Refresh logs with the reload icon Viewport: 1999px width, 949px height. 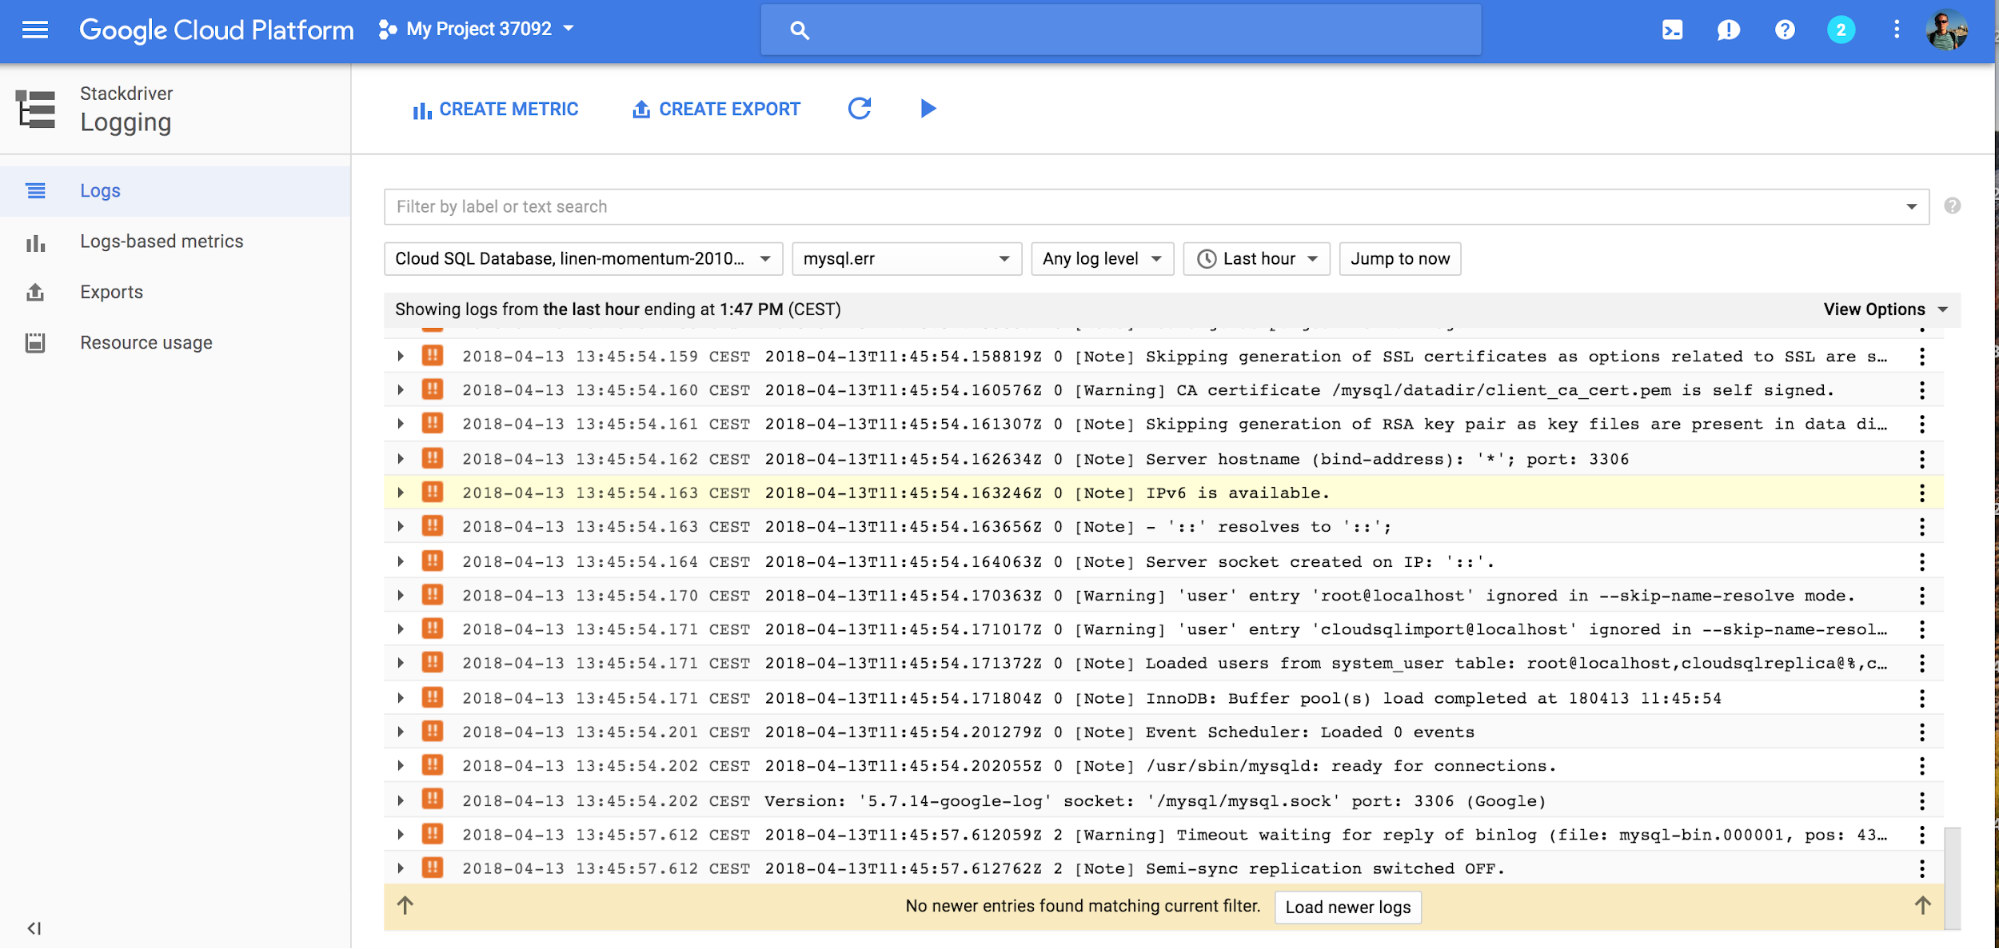pos(860,108)
